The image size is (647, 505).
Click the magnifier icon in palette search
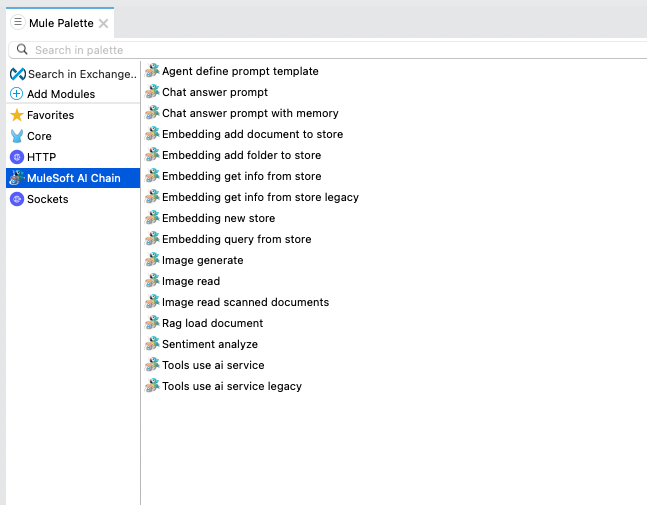click(x=22, y=50)
